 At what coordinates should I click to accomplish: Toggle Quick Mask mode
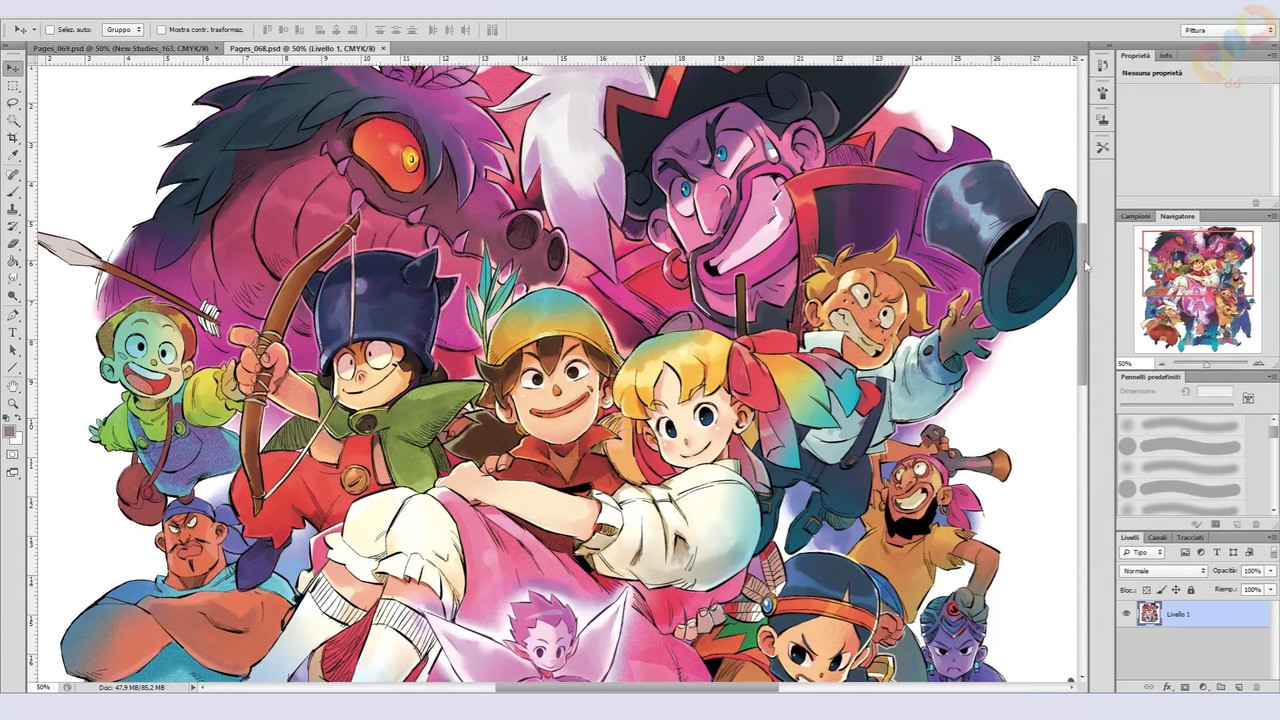12,454
